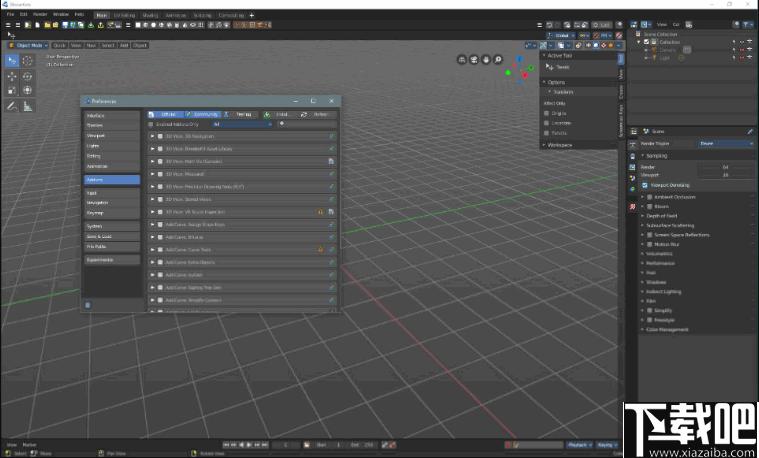Switch to the Sculpting workspace tab
Viewport: 759px width, 458px height.
[202, 16]
